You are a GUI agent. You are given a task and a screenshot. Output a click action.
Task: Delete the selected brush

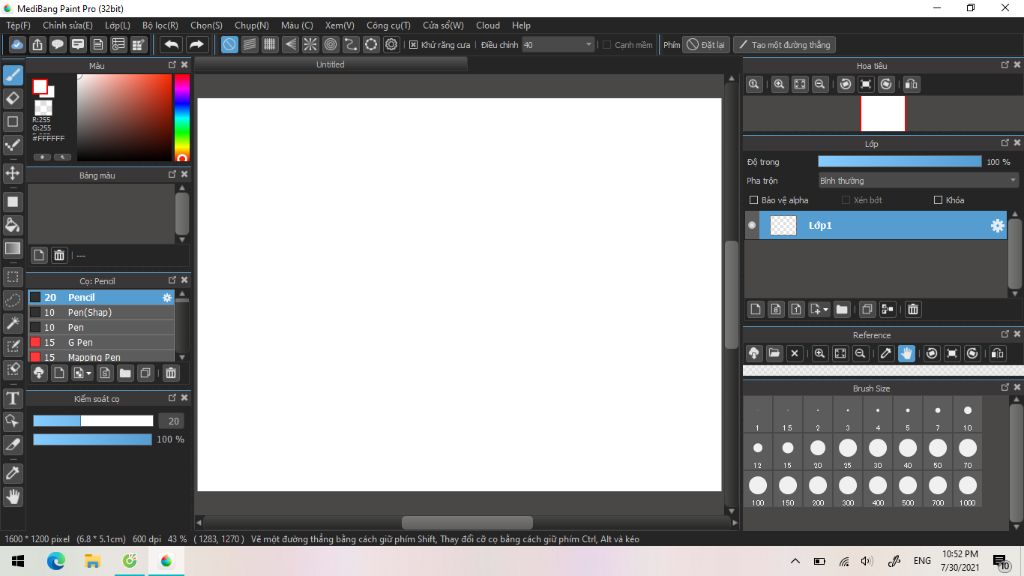[170, 373]
